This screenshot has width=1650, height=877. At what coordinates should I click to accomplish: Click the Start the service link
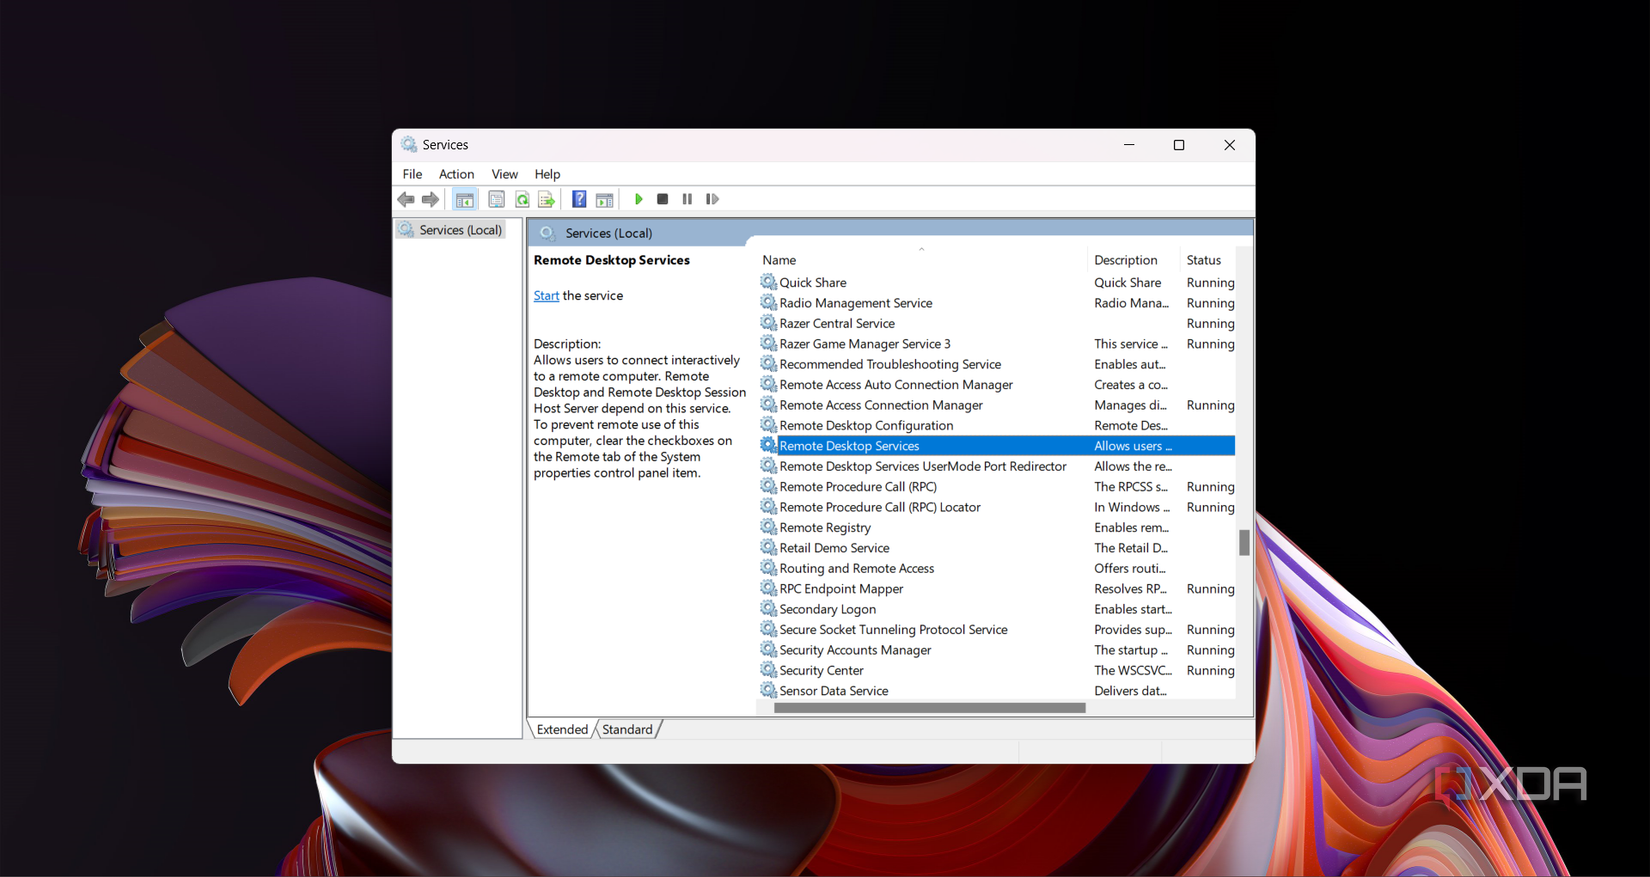(546, 296)
